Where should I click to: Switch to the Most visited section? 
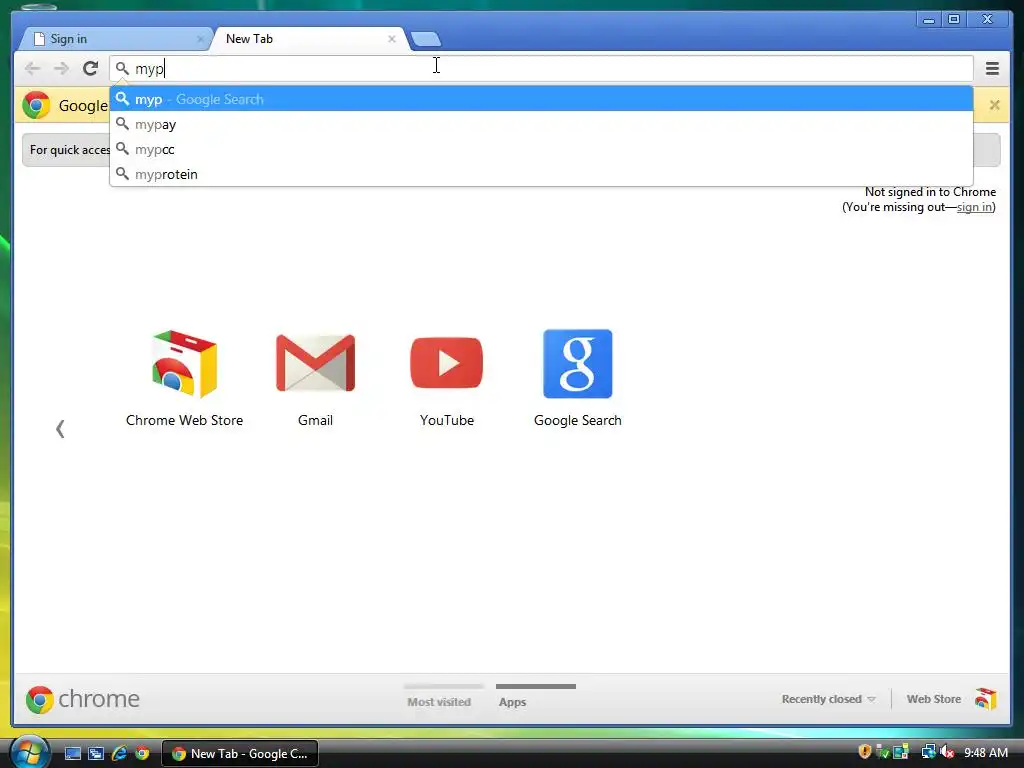pyautogui.click(x=439, y=702)
